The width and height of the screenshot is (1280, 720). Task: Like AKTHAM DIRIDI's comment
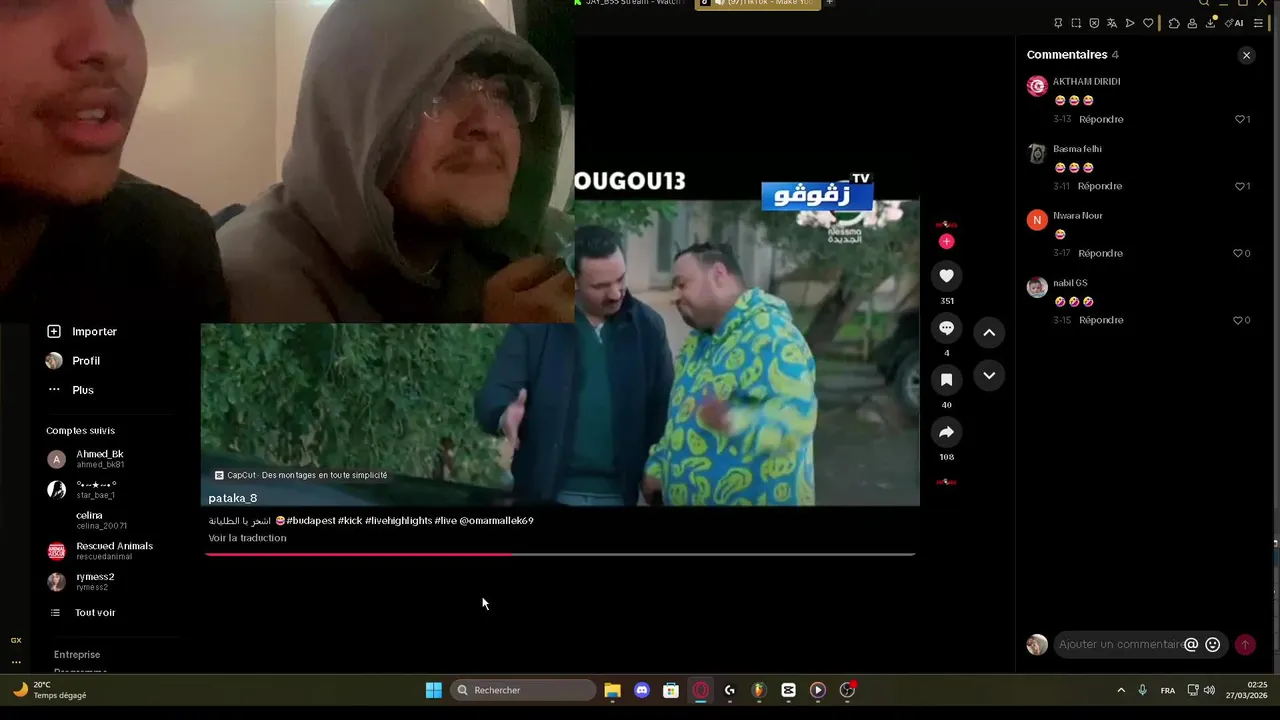tap(1242, 119)
